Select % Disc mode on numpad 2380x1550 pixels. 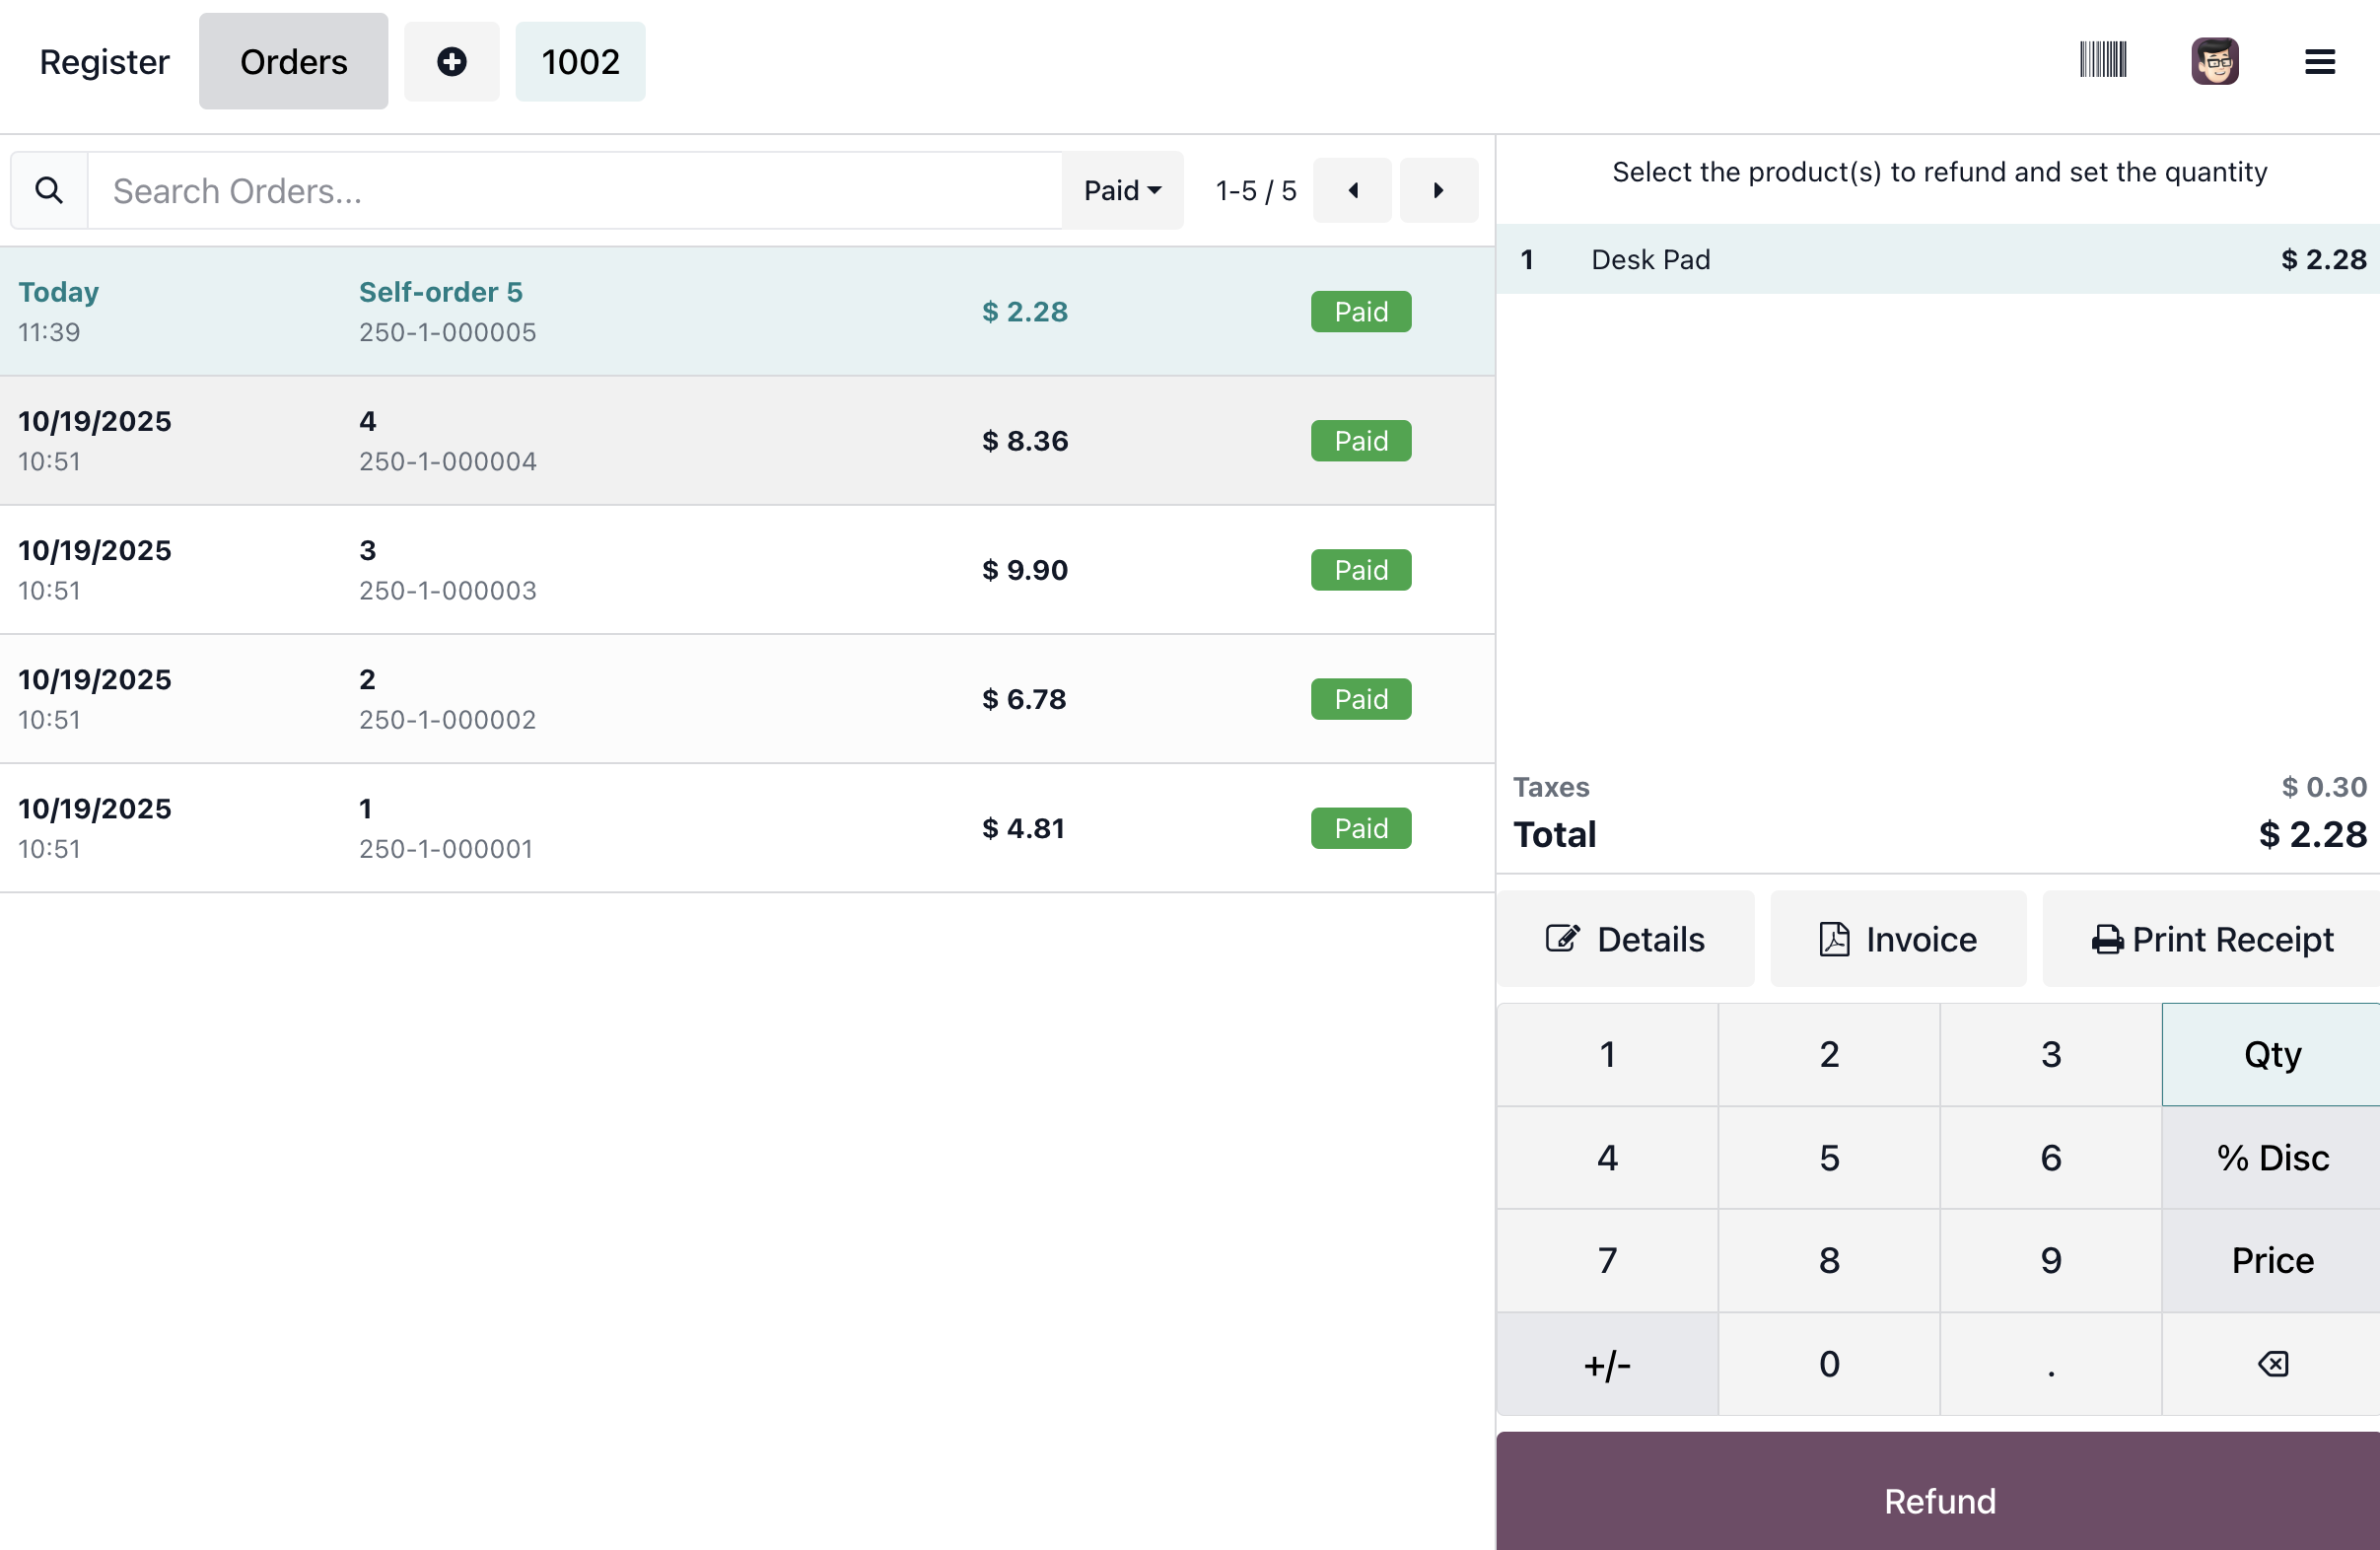pos(2271,1157)
